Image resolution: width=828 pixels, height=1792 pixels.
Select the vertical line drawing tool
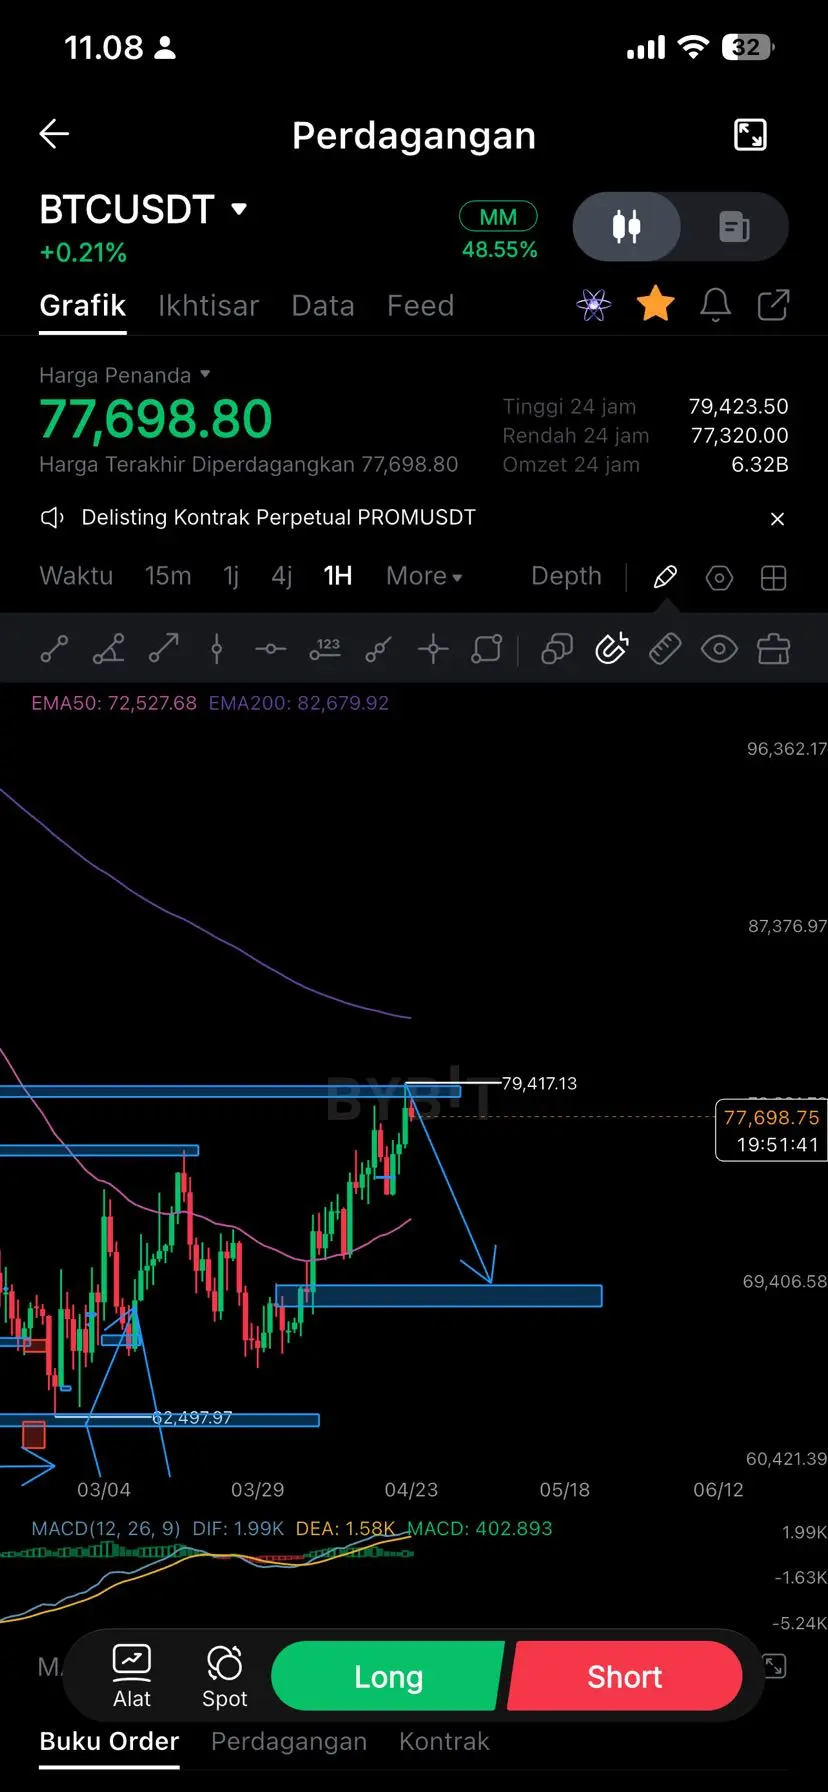tap(216, 649)
